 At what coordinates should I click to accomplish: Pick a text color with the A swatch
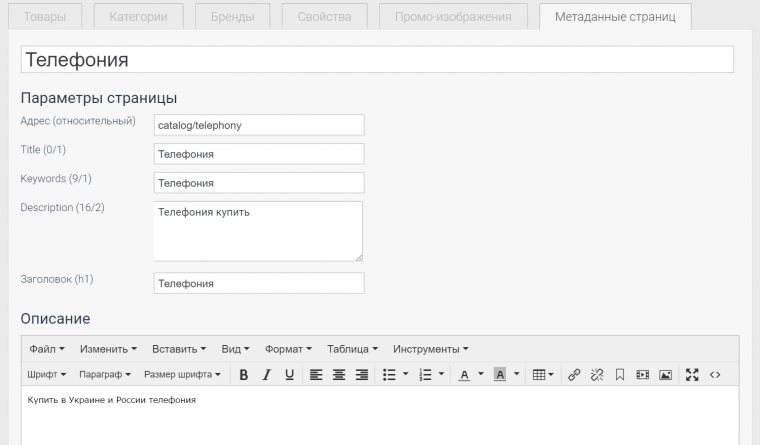pyautogui.click(x=464, y=375)
